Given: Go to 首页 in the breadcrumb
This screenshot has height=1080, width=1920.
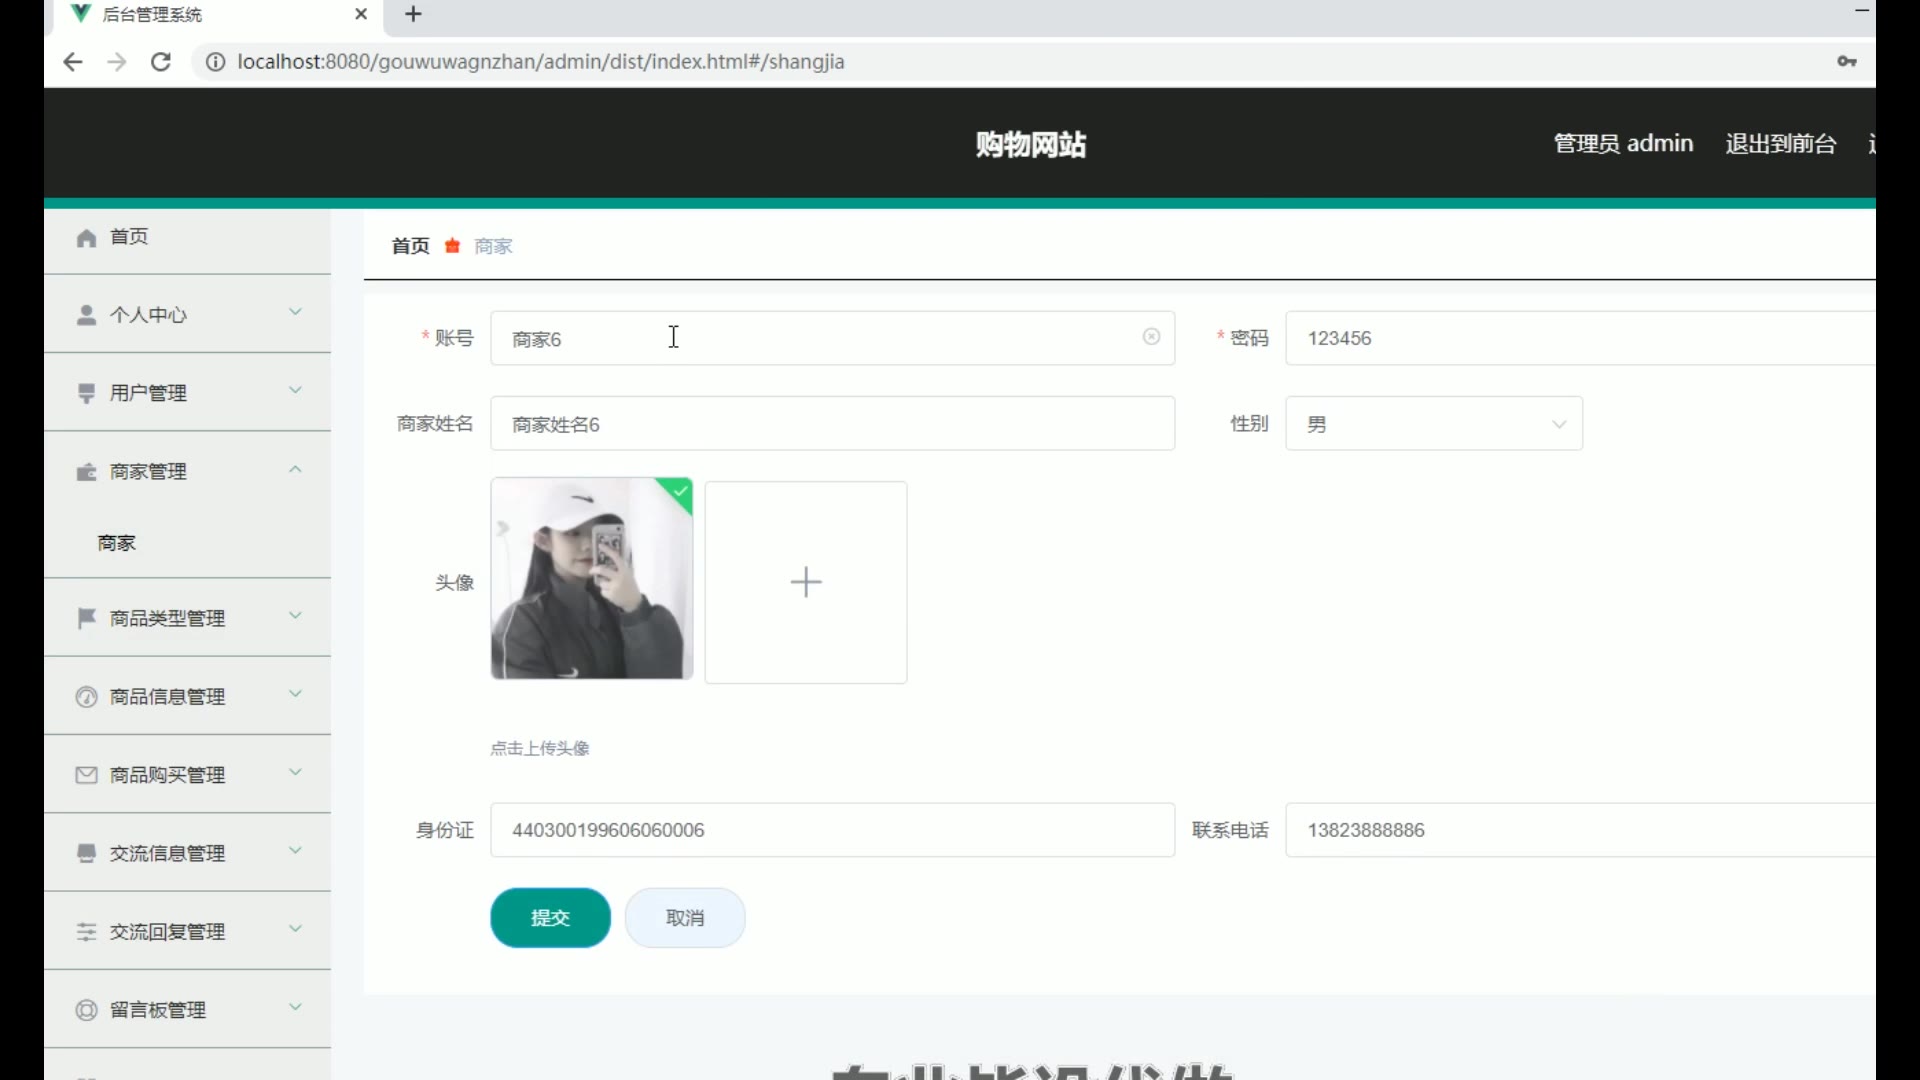Looking at the screenshot, I should point(410,246).
